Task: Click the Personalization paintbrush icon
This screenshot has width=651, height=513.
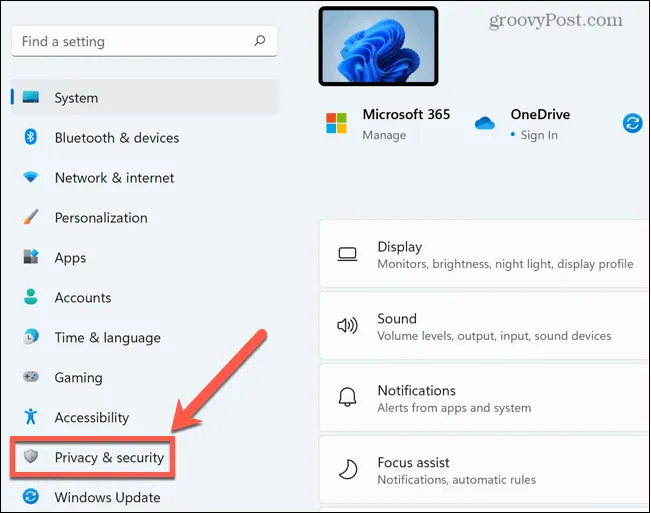Action: click(x=31, y=217)
